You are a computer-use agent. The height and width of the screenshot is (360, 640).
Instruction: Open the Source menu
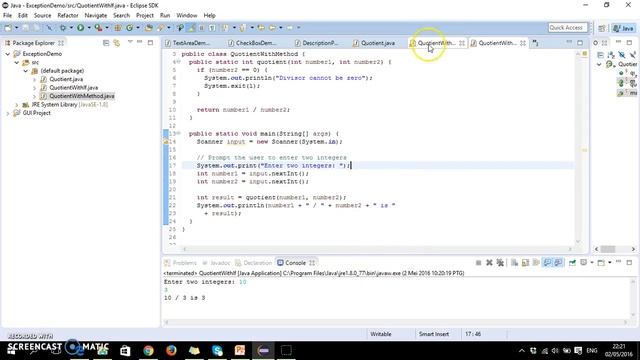coord(42,16)
